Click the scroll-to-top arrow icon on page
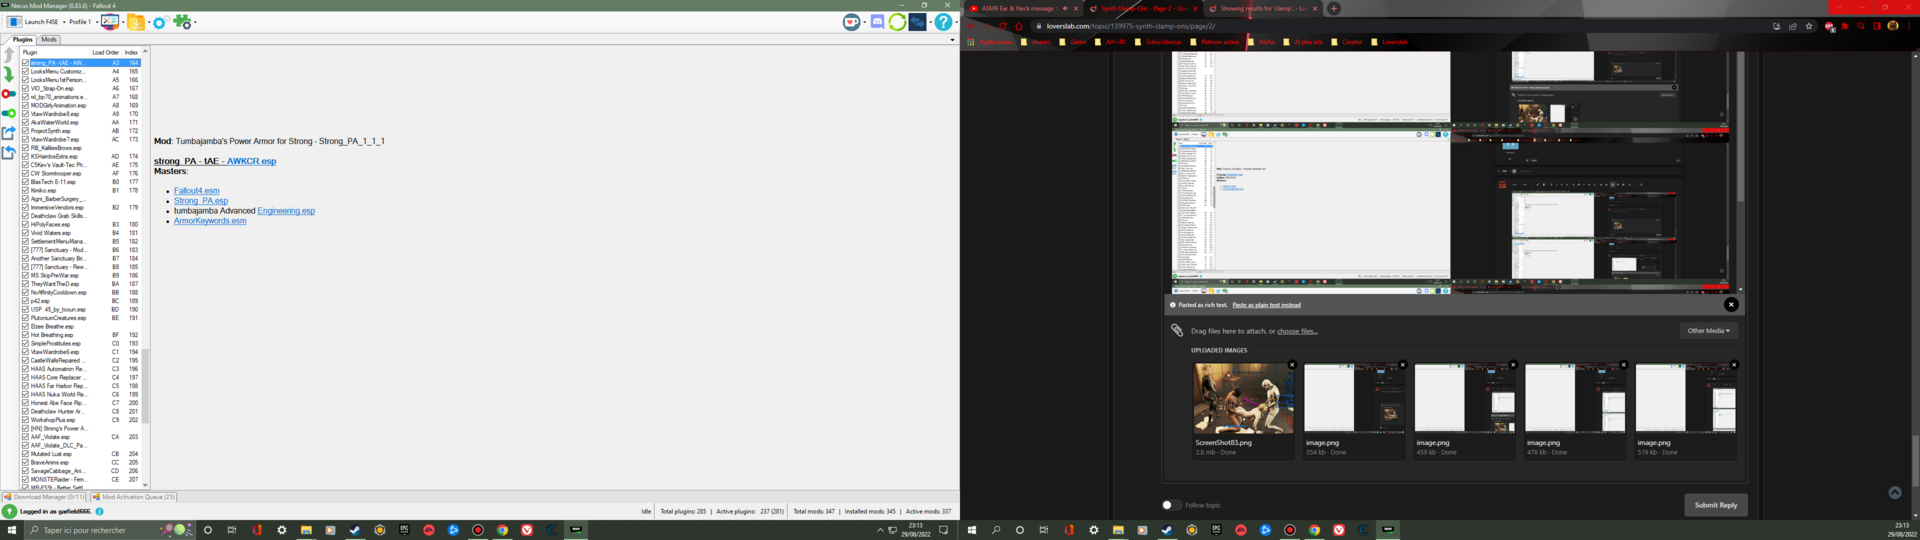The width and height of the screenshot is (1920, 540). coord(1894,492)
